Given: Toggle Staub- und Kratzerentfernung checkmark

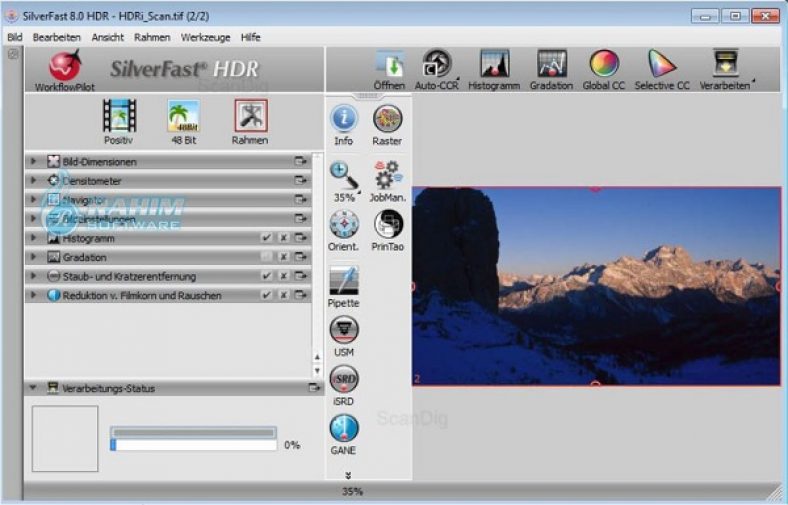Looking at the screenshot, I should (266, 276).
